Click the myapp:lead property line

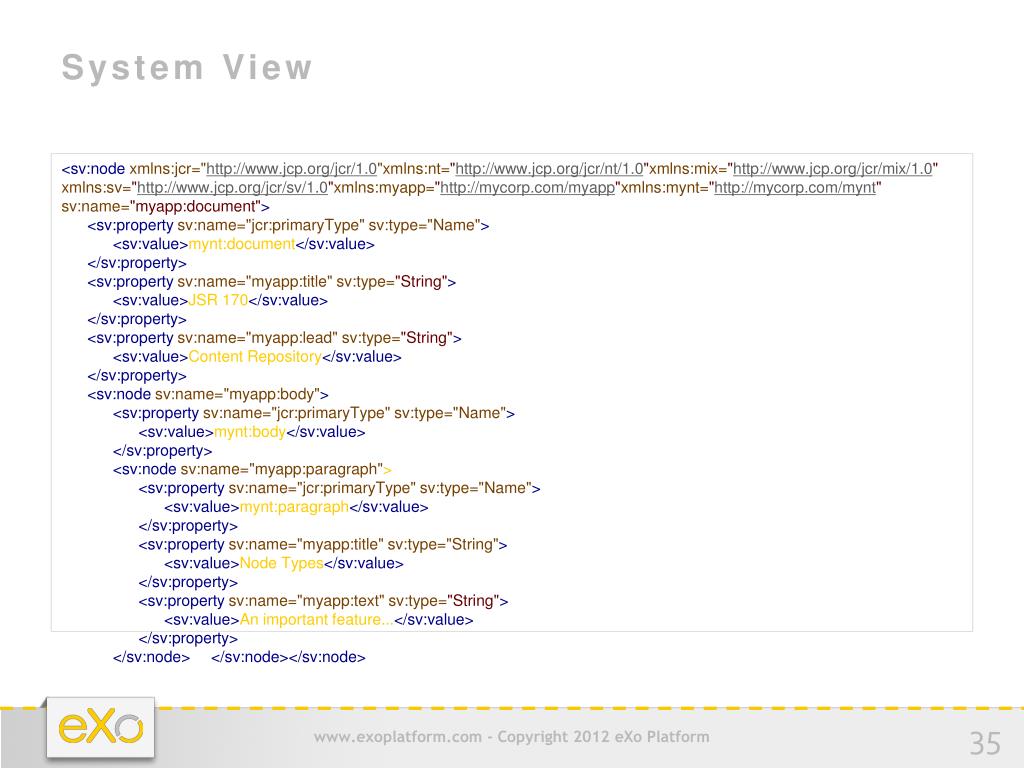pos(274,338)
